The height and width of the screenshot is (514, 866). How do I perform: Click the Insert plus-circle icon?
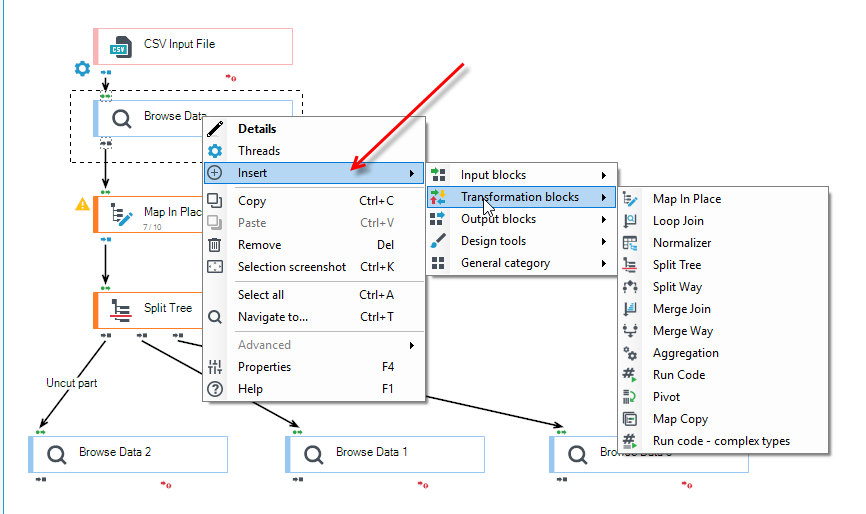tap(215, 173)
